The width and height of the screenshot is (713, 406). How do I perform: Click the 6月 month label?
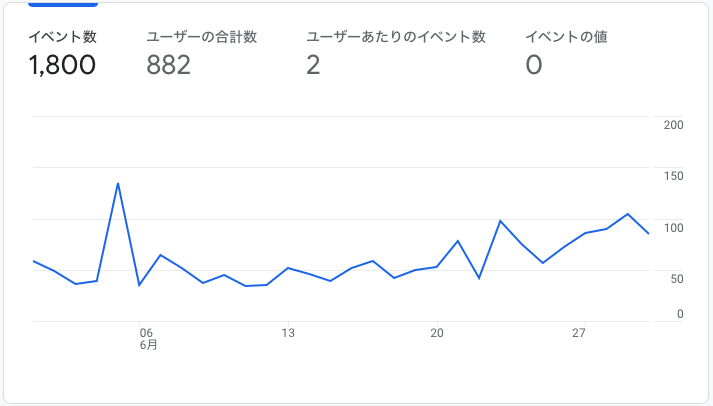coord(148,345)
